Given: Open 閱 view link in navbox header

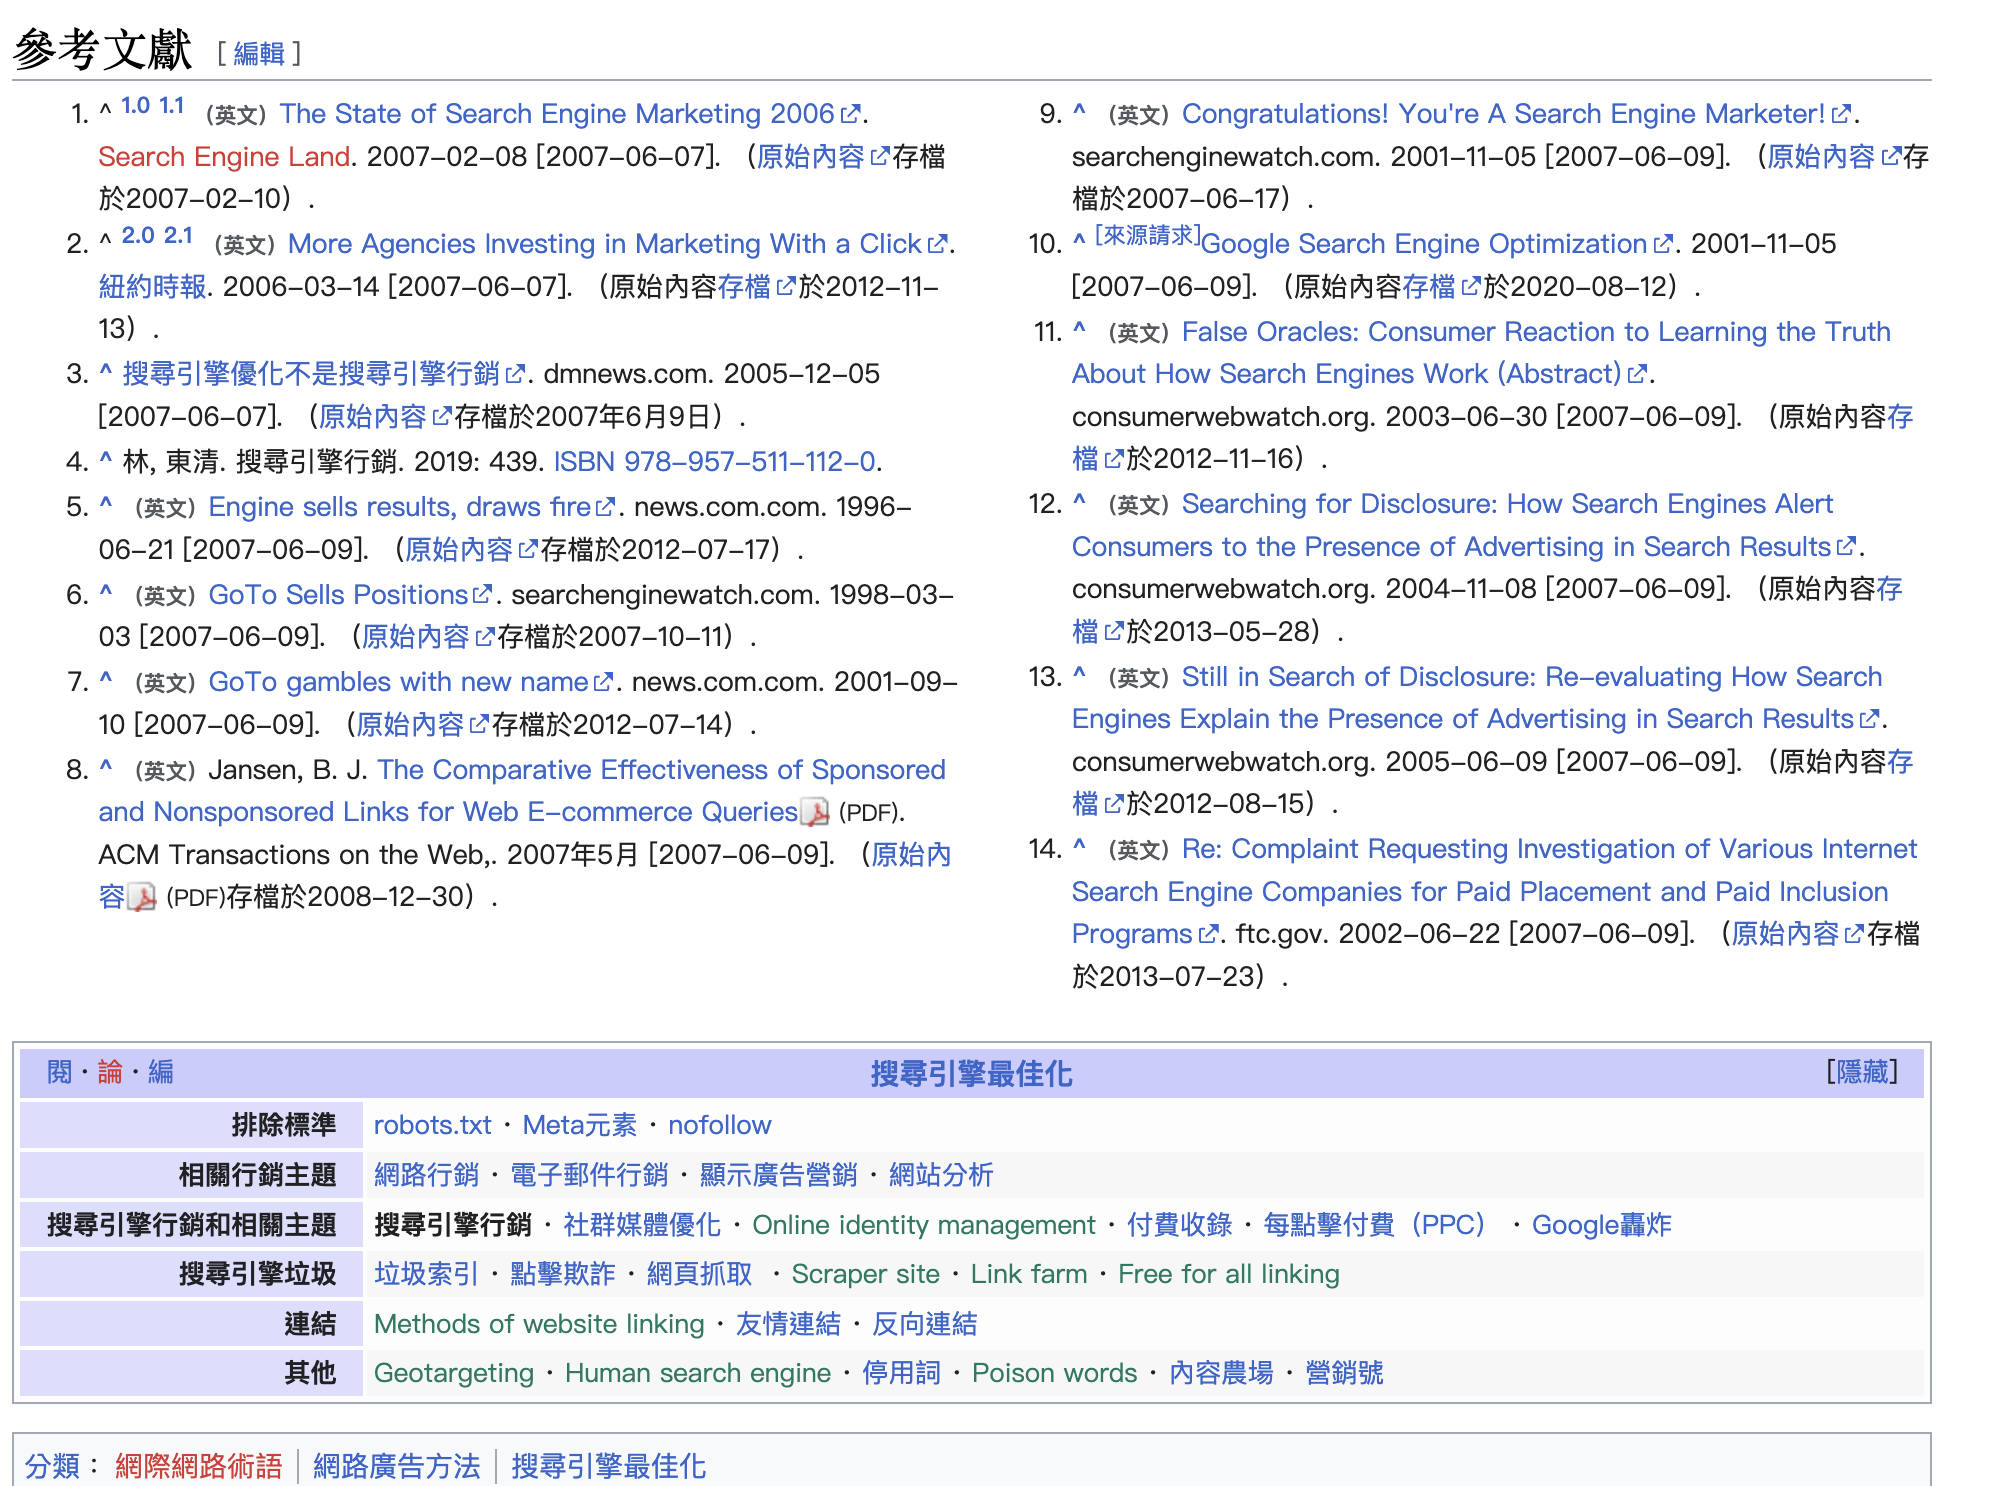Looking at the screenshot, I should pos(59,1072).
